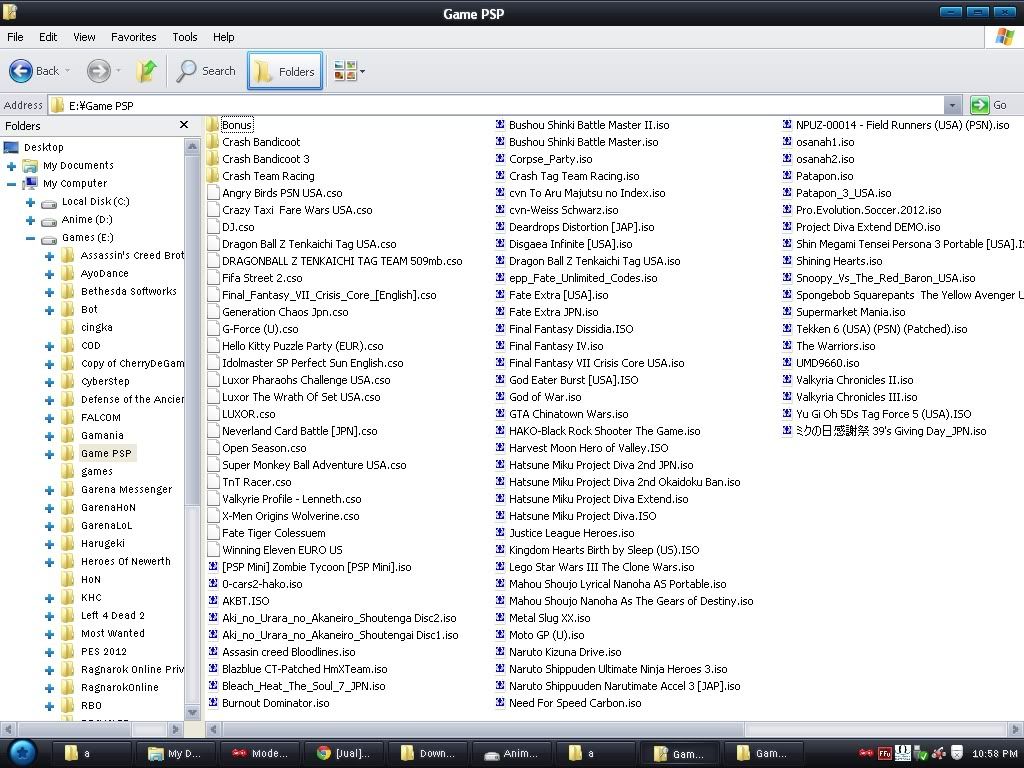Expand Local Disk (C:) node
Viewport: 1024px width, 768px height.
pyautogui.click(x=30, y=202)
